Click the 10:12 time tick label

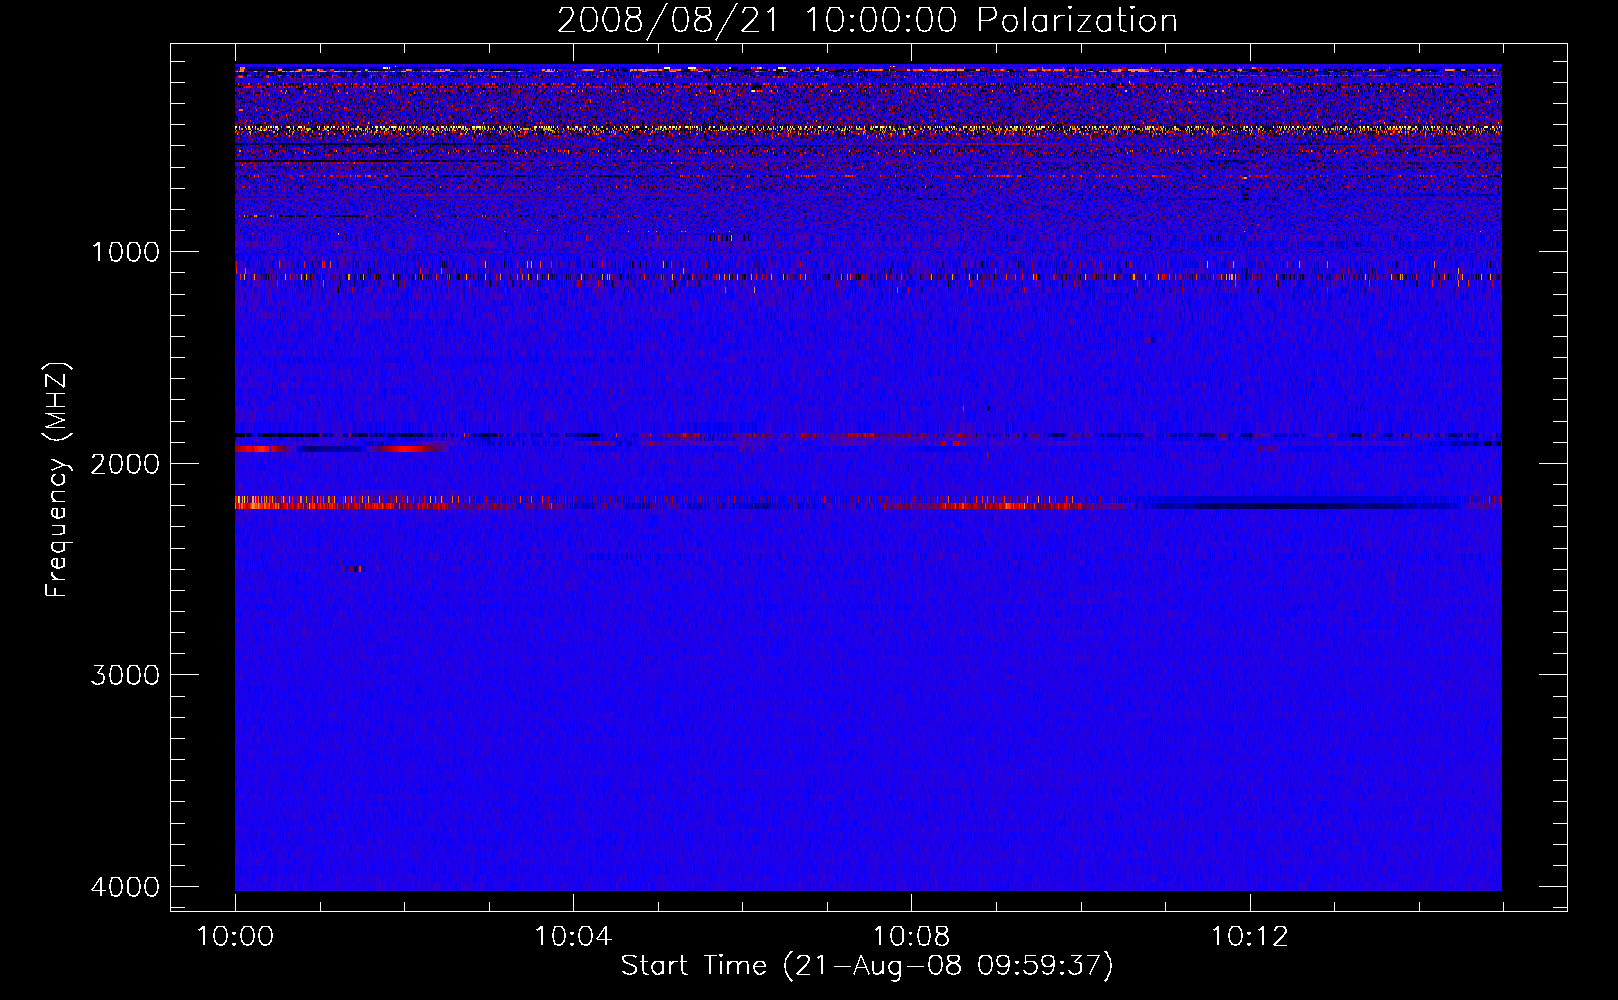[x=1249, y=937]
